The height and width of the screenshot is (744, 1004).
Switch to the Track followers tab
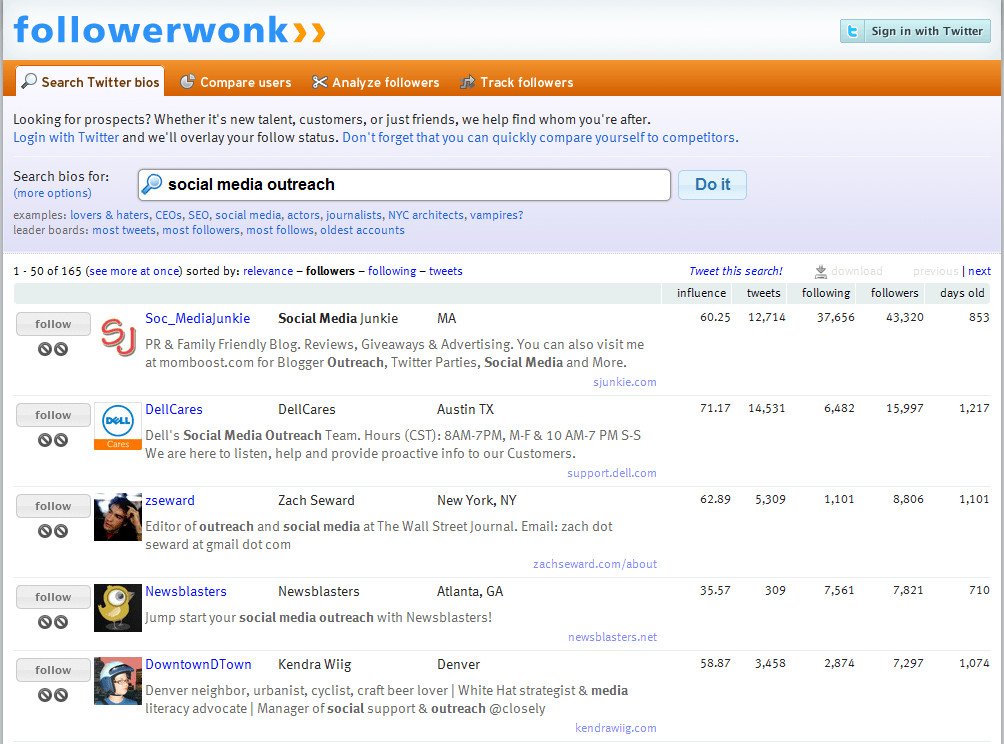point(517,82)
